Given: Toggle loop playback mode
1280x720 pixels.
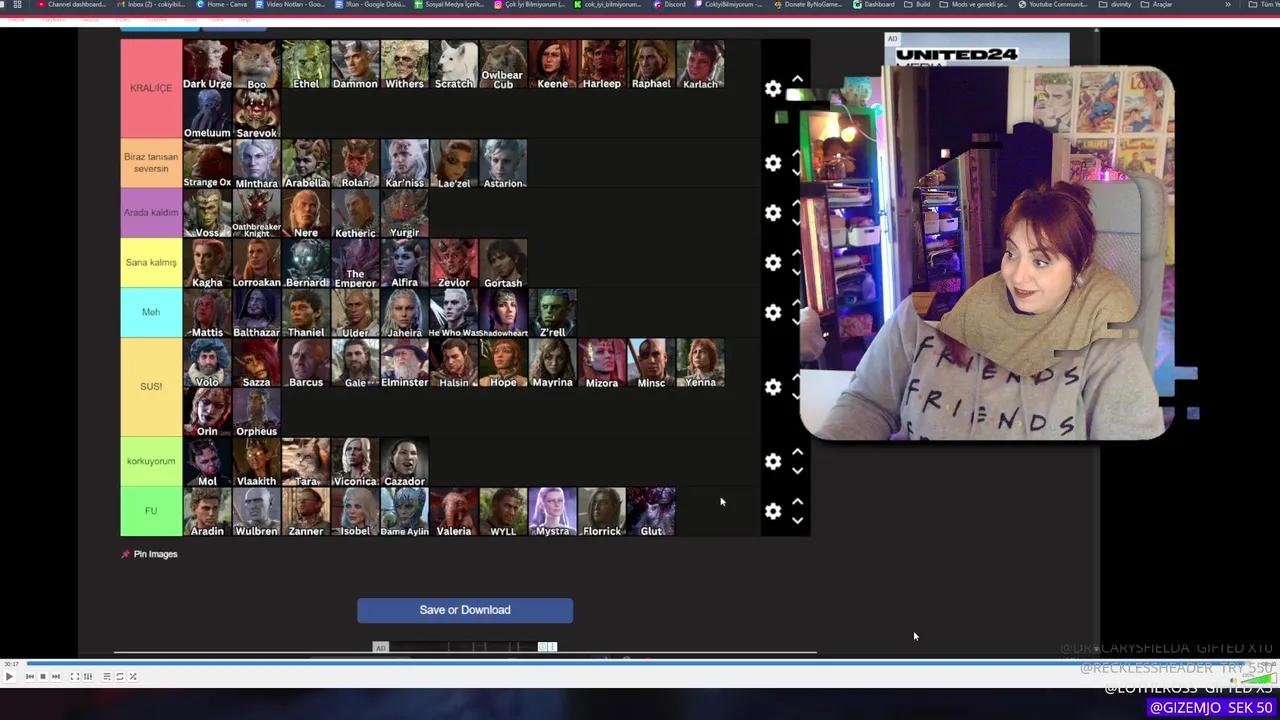Looking at the screenshot, I should 119,677.
